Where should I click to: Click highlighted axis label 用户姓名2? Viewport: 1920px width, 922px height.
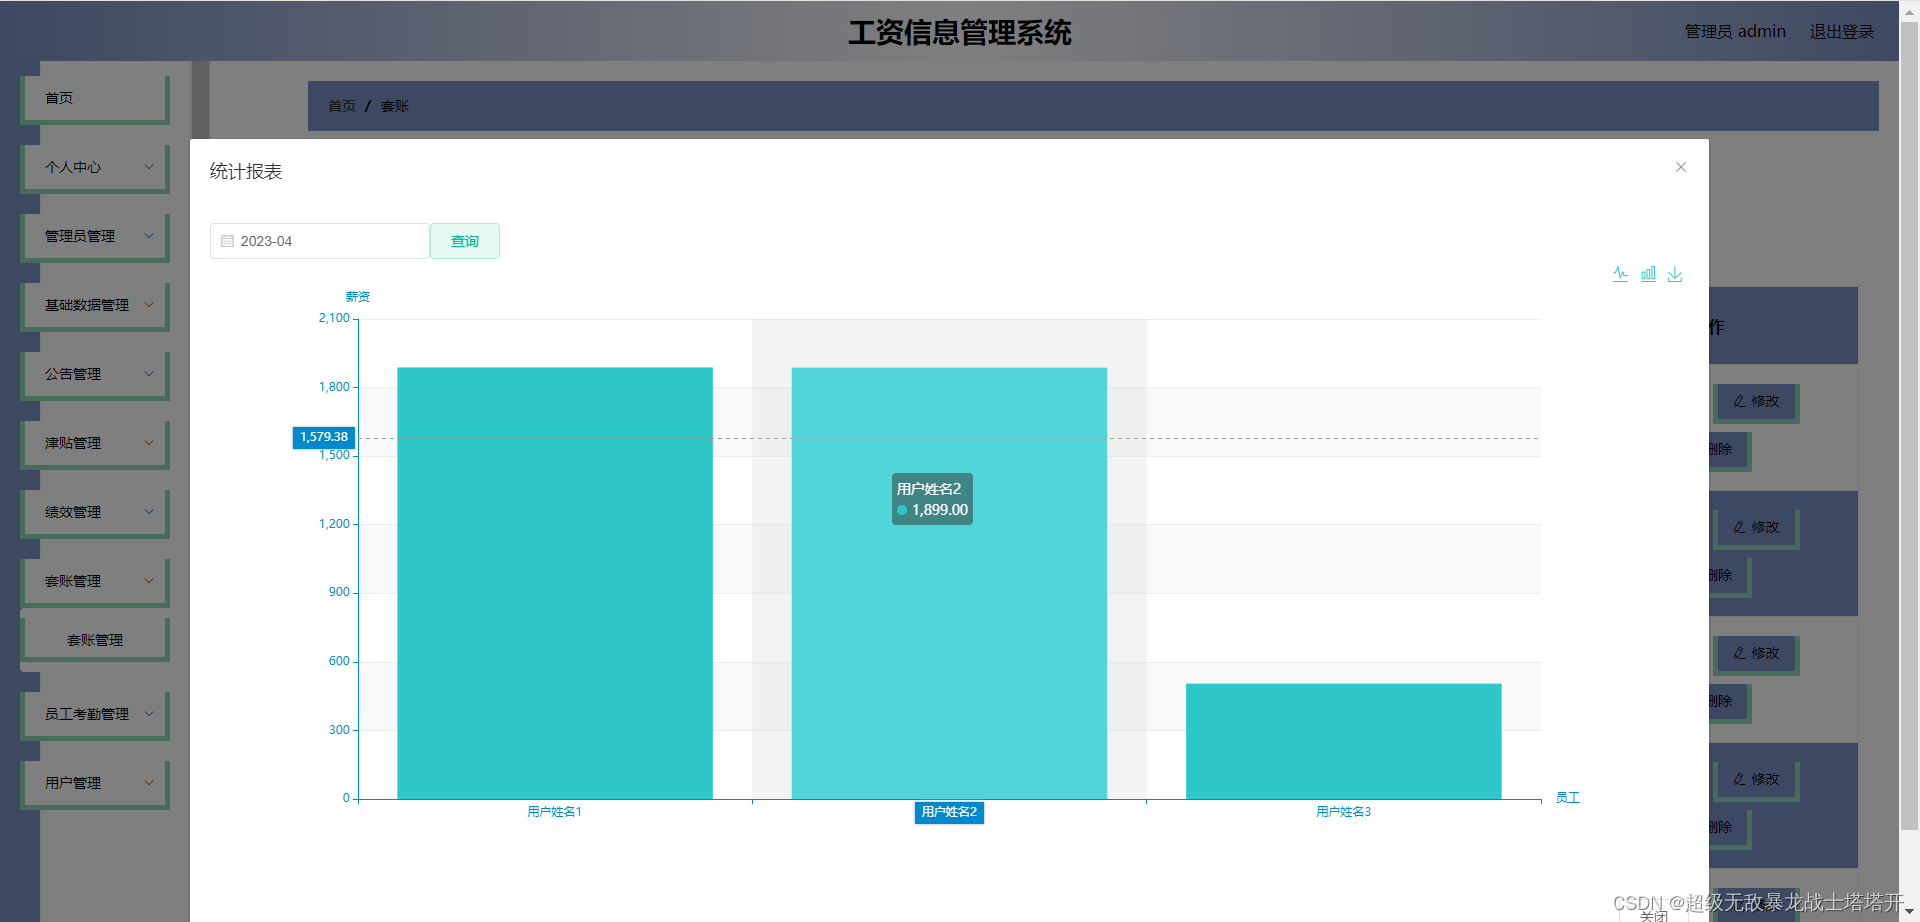949,812
